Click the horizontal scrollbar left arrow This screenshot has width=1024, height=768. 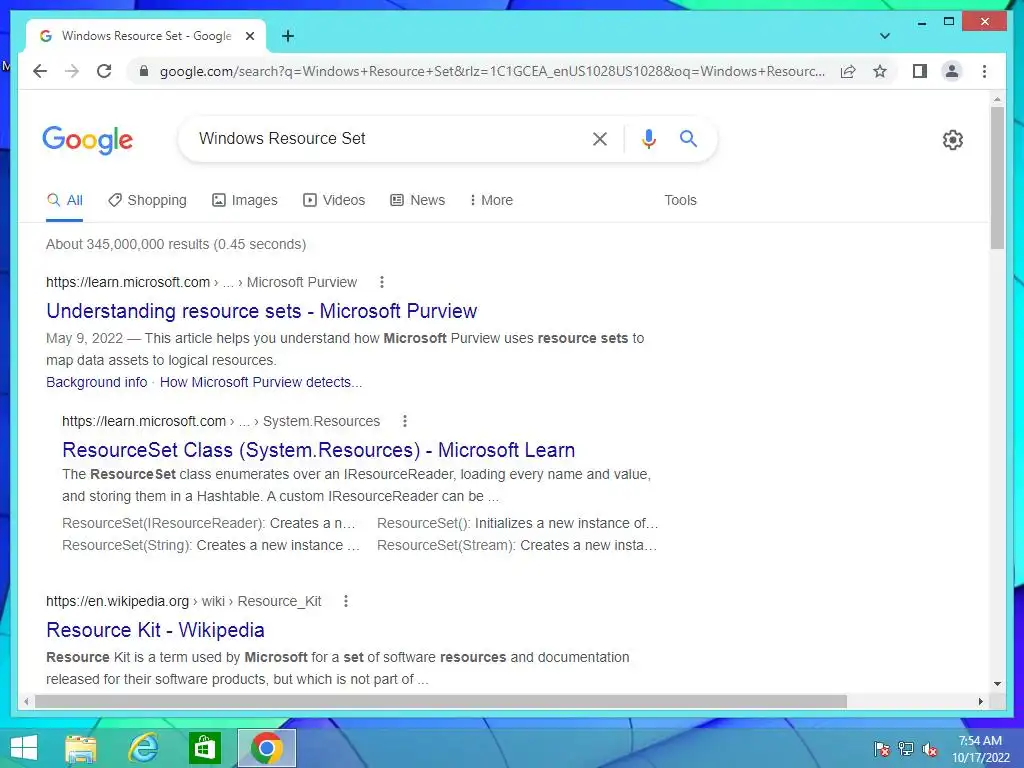click(x=26, y=701)
